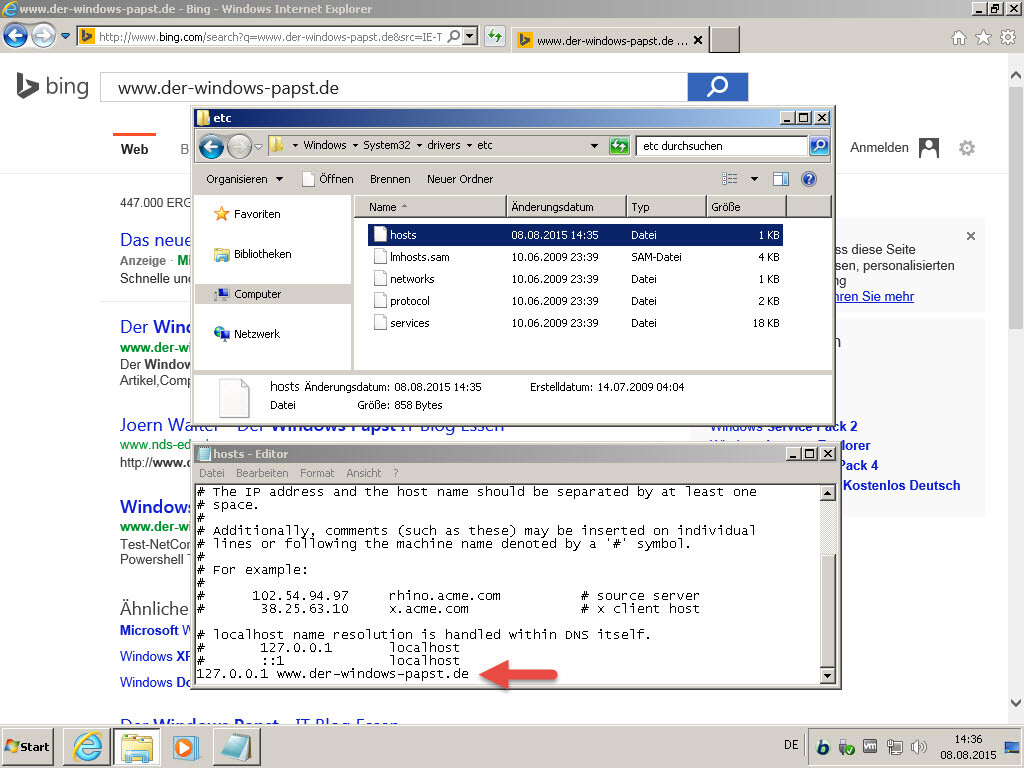
Task: Click the Explorer address bar refresh icon
Action: click(x=620, y=146)
